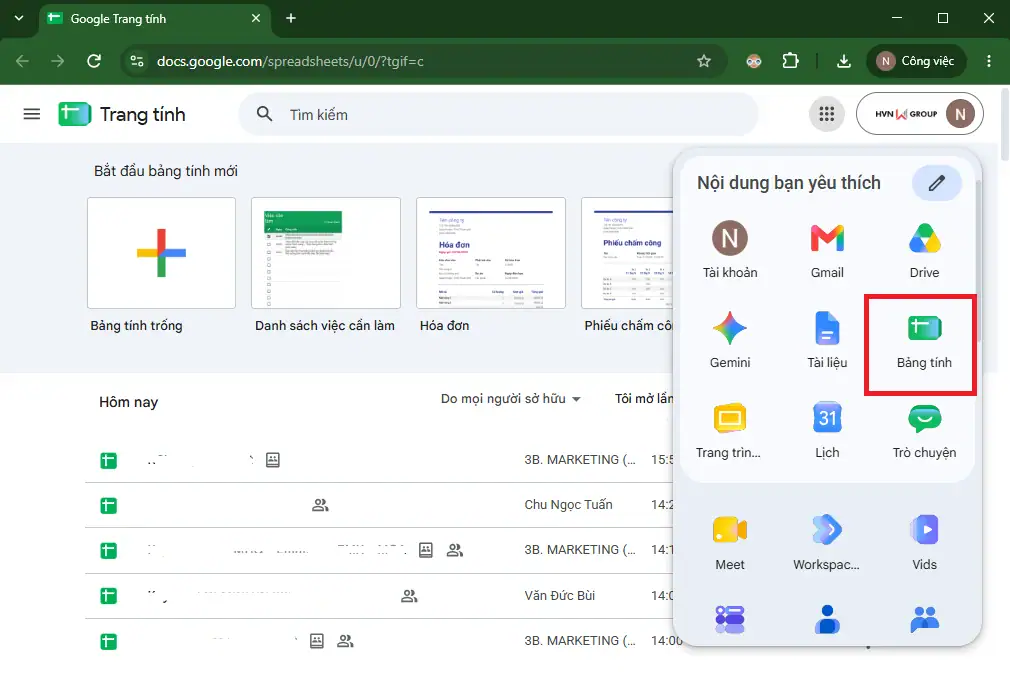Image resolution: width=1010 pixels, height=680 pixels.
Task: Click the pencil edit favorites button
Action: coord(937,183)
